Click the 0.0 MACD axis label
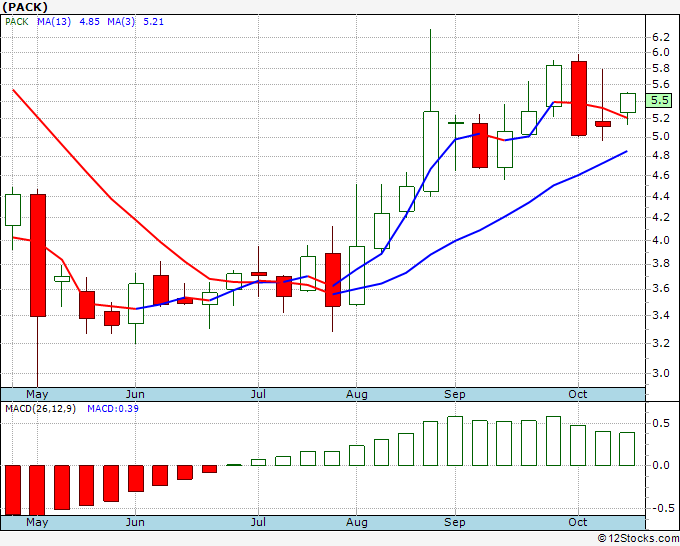The width and height of the screenshot is (680, 546). tap(660, 465)
